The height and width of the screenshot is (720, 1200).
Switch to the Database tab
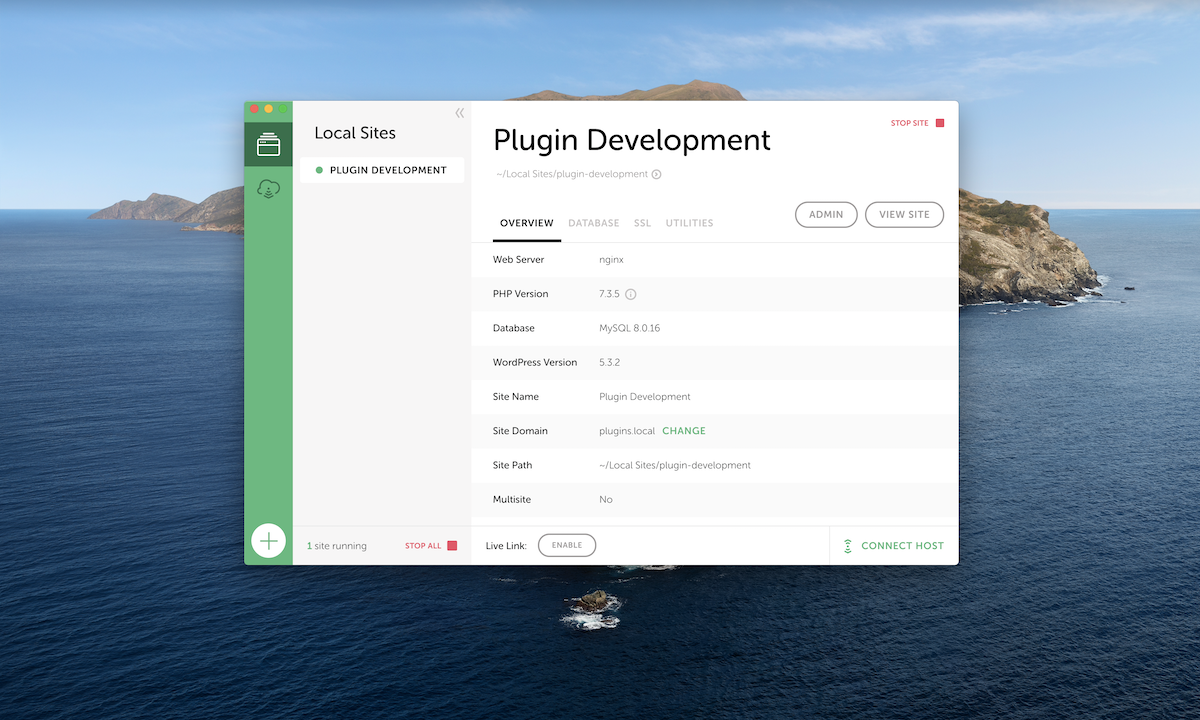[x=594, y=223]
